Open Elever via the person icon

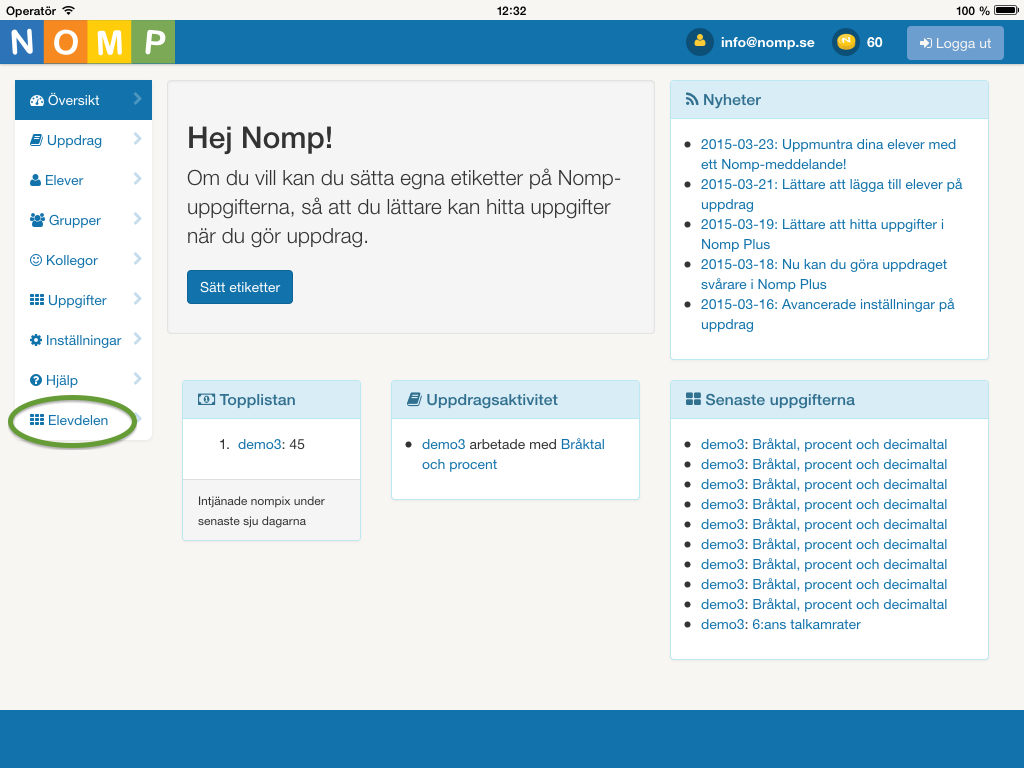coord(34,180)
